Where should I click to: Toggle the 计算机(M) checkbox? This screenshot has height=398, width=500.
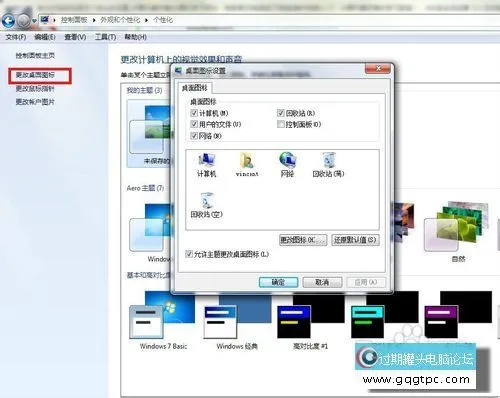(194, 113)
